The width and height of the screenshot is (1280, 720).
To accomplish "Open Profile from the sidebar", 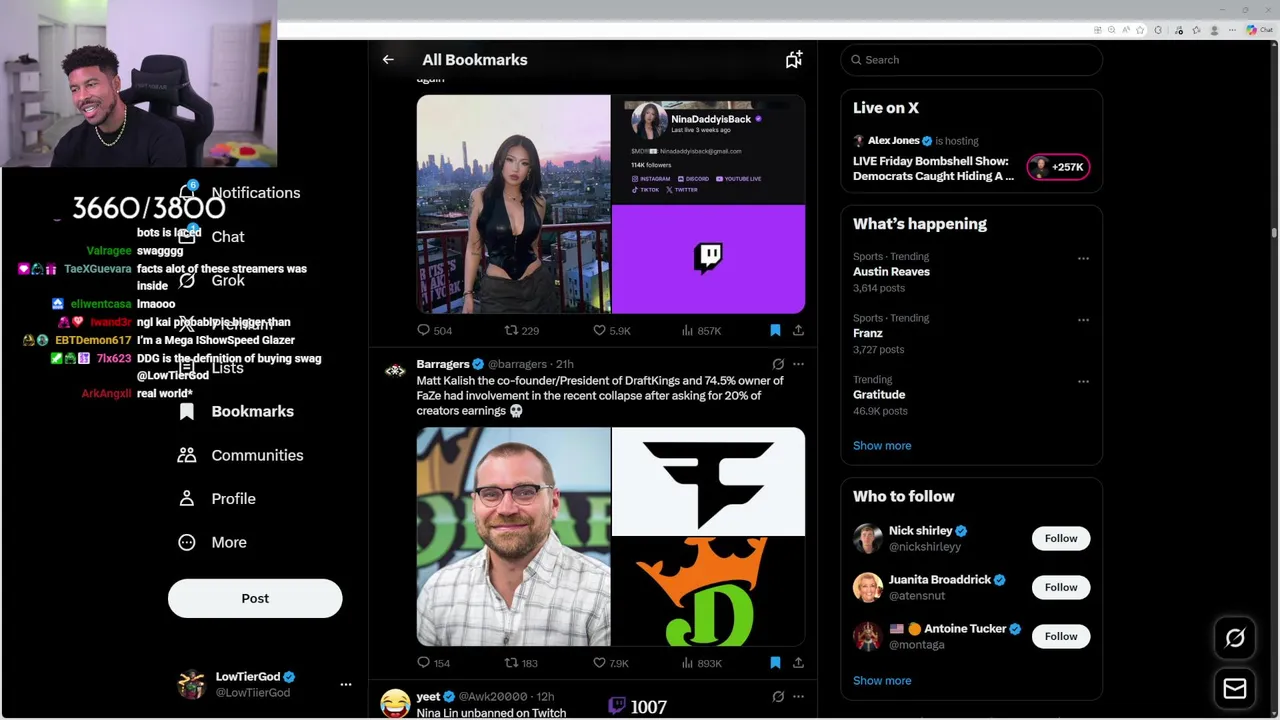I will tap(217, 499).
